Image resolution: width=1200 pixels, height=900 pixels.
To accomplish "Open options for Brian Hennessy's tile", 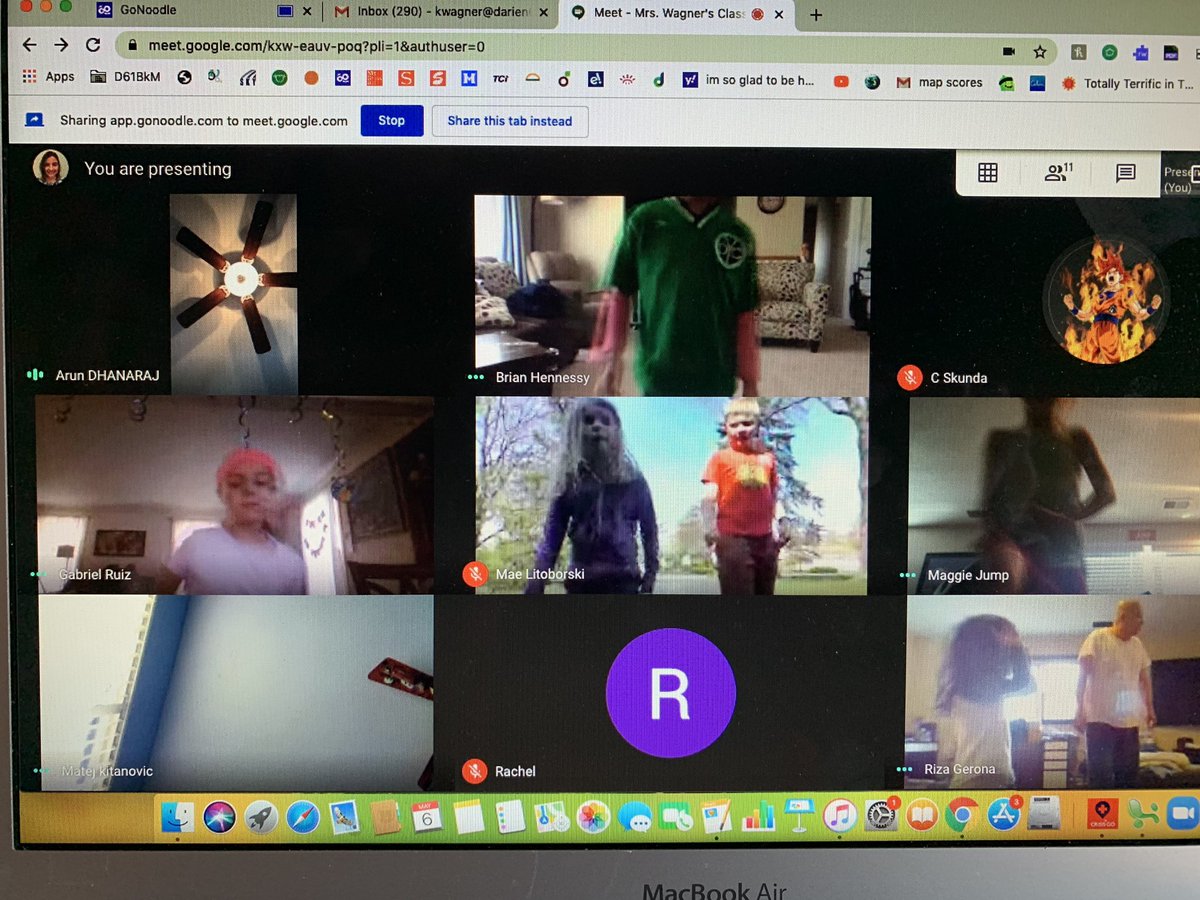I will point(473,378).
